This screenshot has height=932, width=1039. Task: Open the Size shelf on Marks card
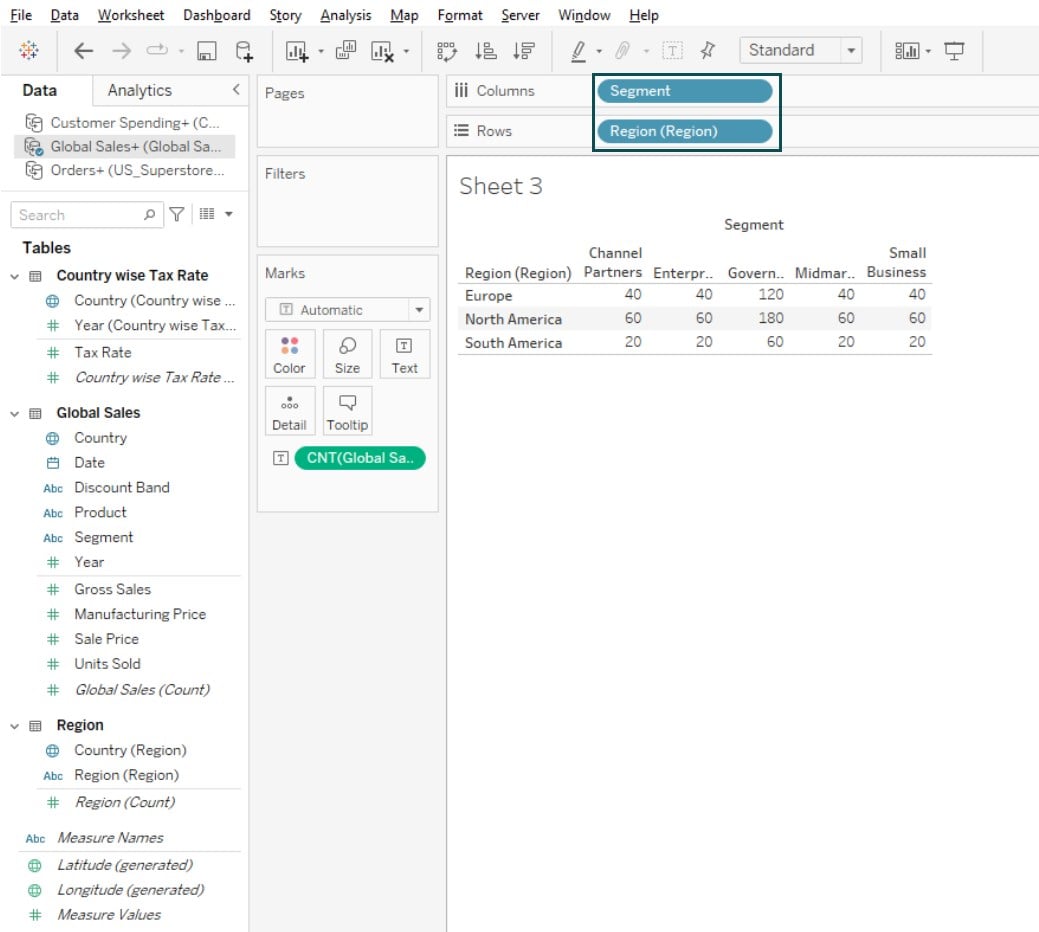click(x=347, y=352)
